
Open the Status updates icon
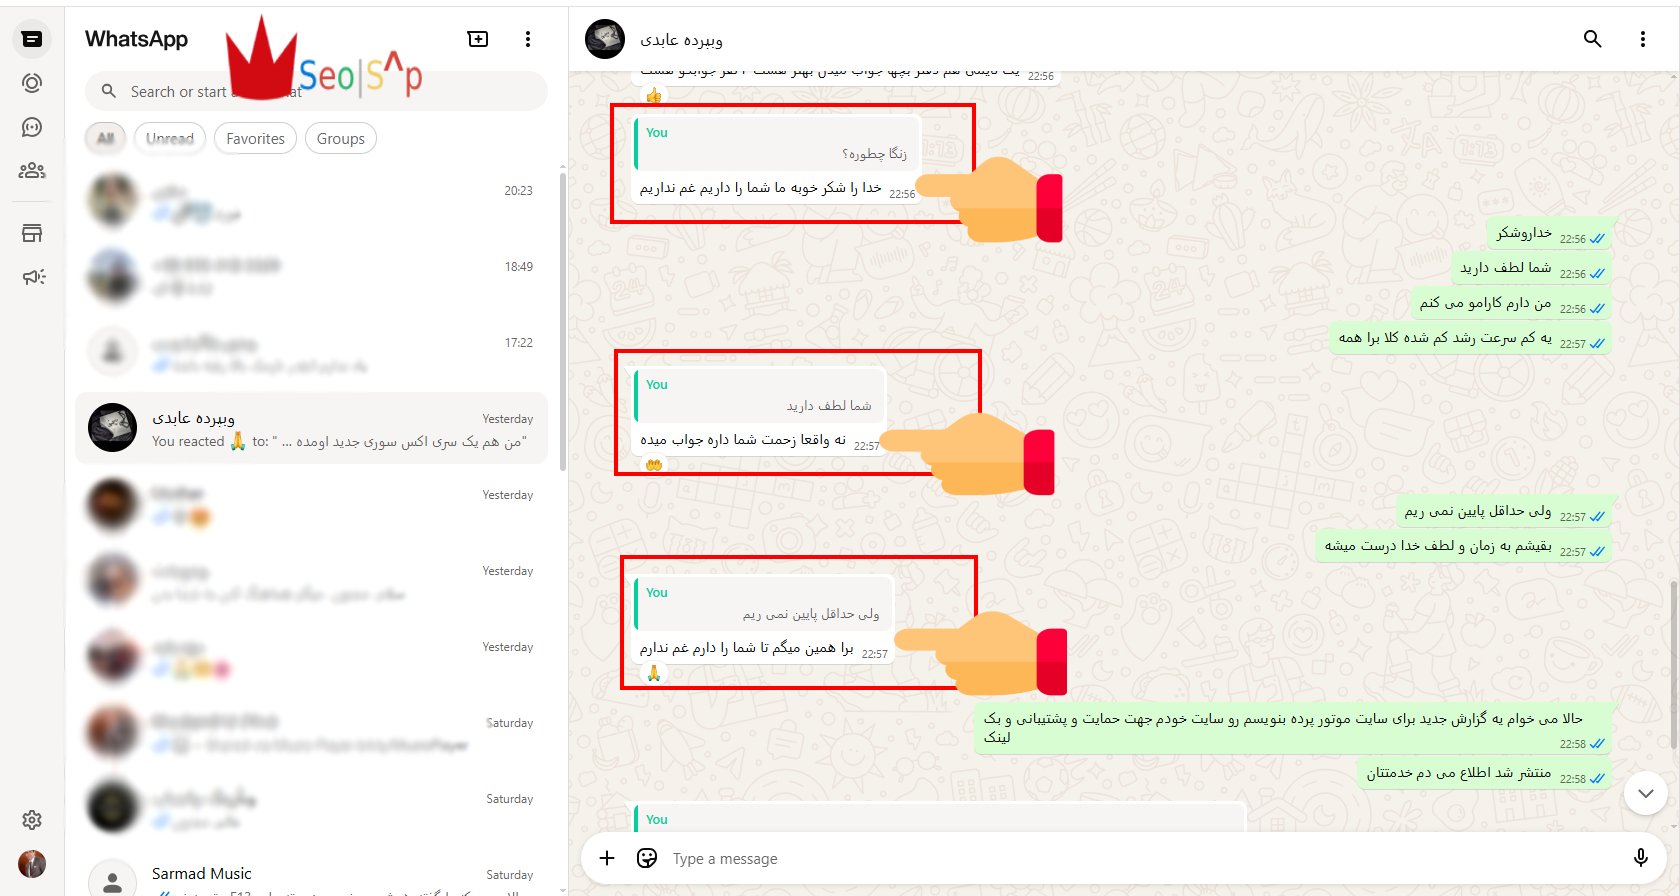pyautogui.click(x=32, y=83)
